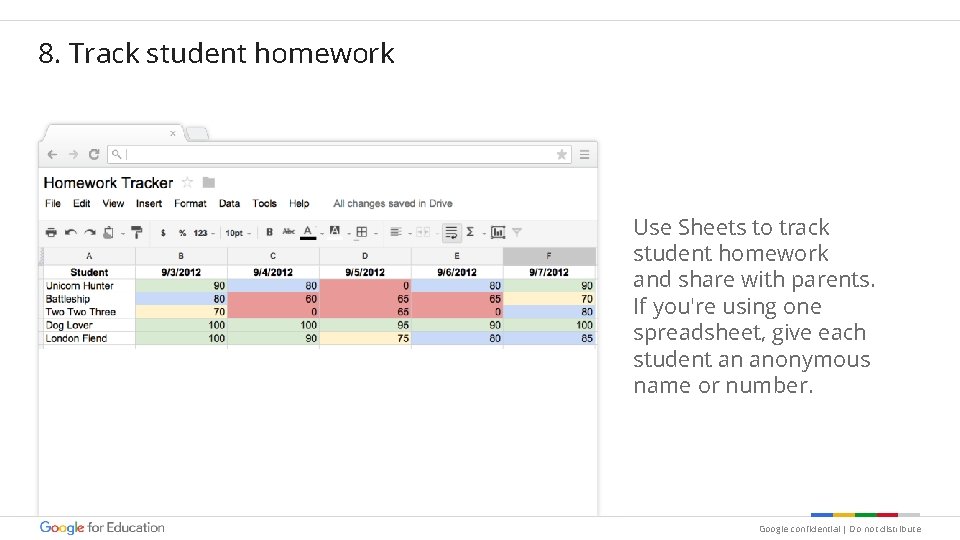The image size is (960, 540).
Task: Click the redo arrow in the Sheets toolbar
Action: 88,232
